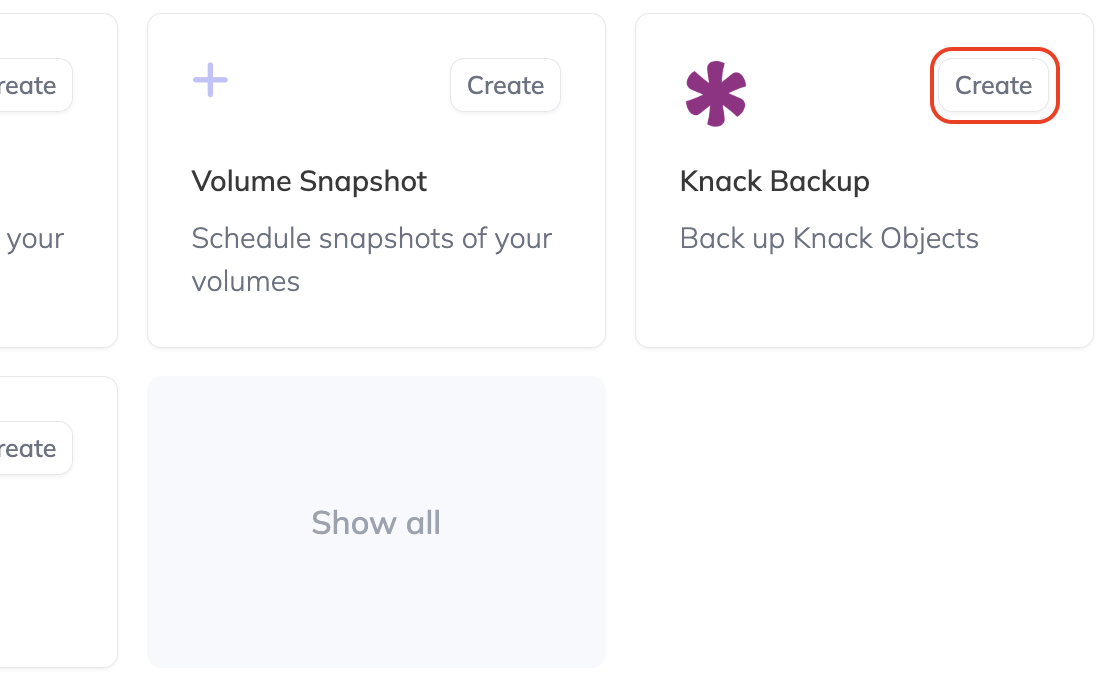This screenshot has width=1114, height=678.
Task: Click the word "your" in the cut-off left card
Action: [35, 239]
